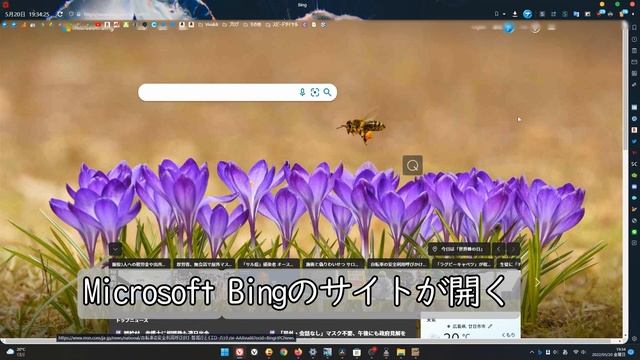Show the previous Bing daily wallpaper
Image resolution: width=640 pixels, height=360 pixels.
(498, 249)
